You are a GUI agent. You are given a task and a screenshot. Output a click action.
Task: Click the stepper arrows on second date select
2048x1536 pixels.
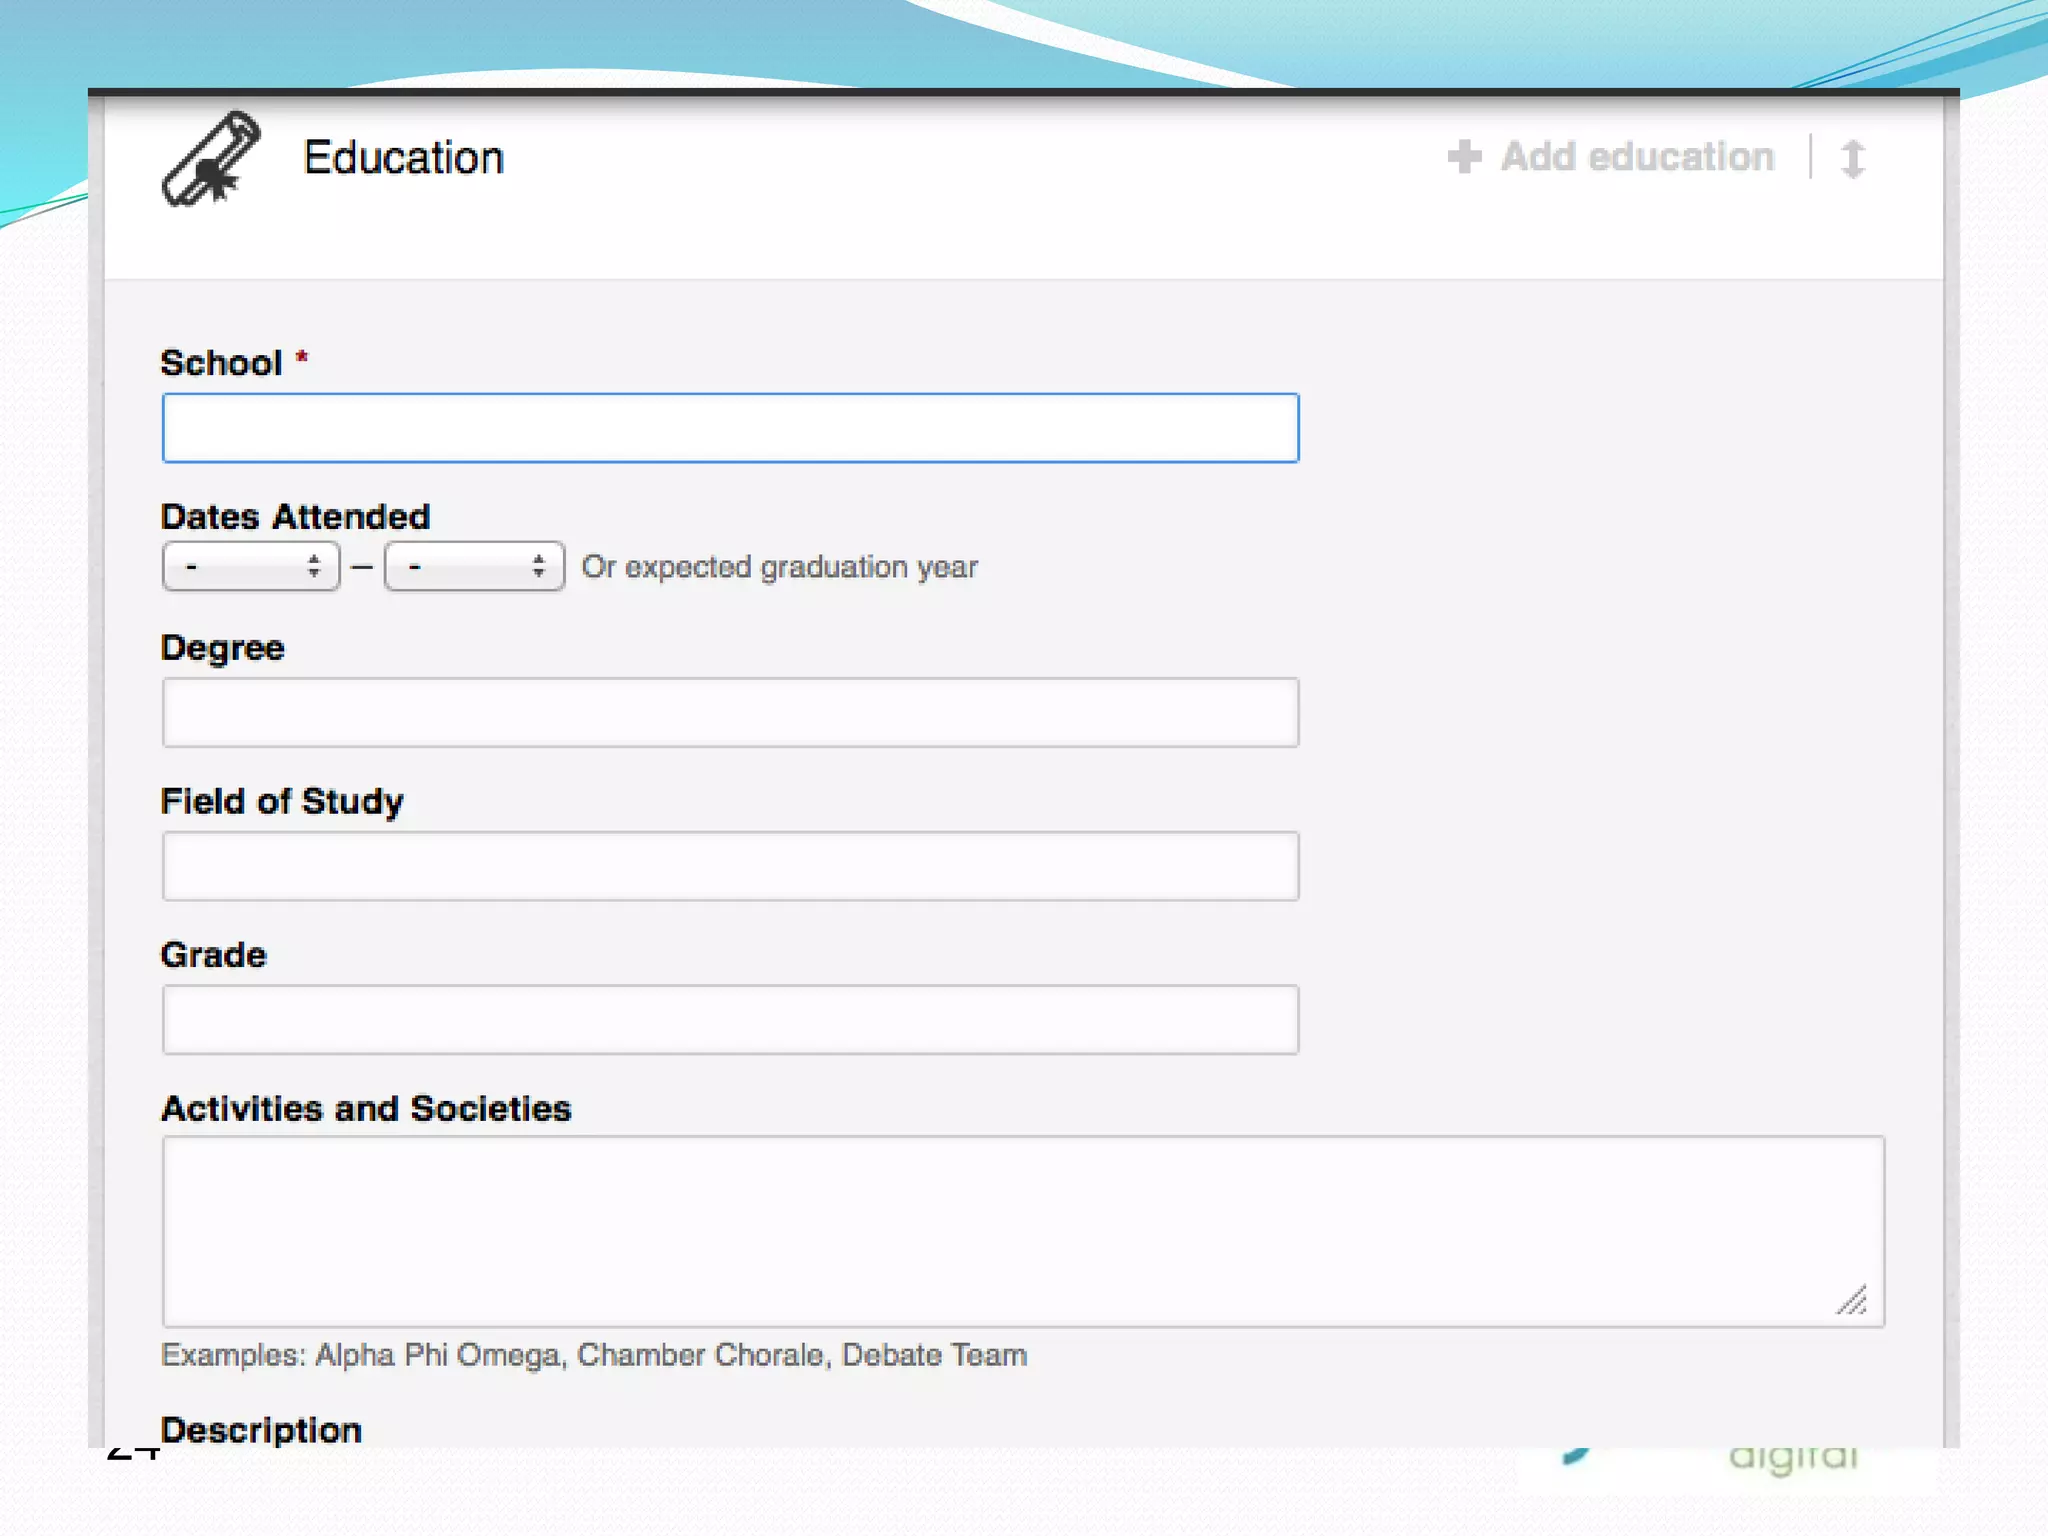(539, 567)
